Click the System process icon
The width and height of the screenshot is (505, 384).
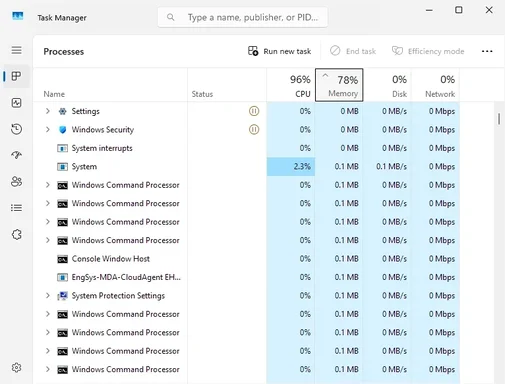tap(62, 167)
